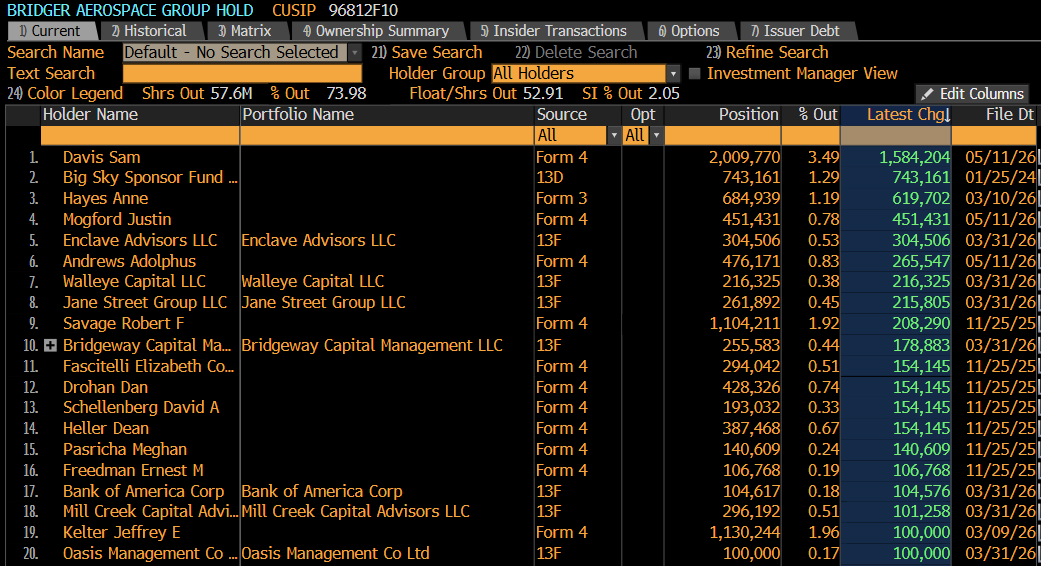
Task: Click the Edit Columns pencil icon
Action: coord(927,94)
